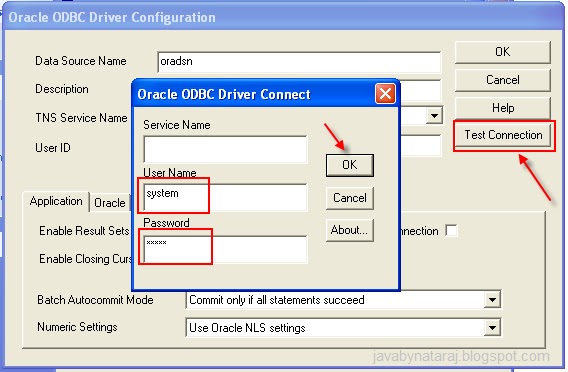This screenshot has width=568, height=372.
Task: Open Help in the Driver Configuration window
Action: point(502,108)
